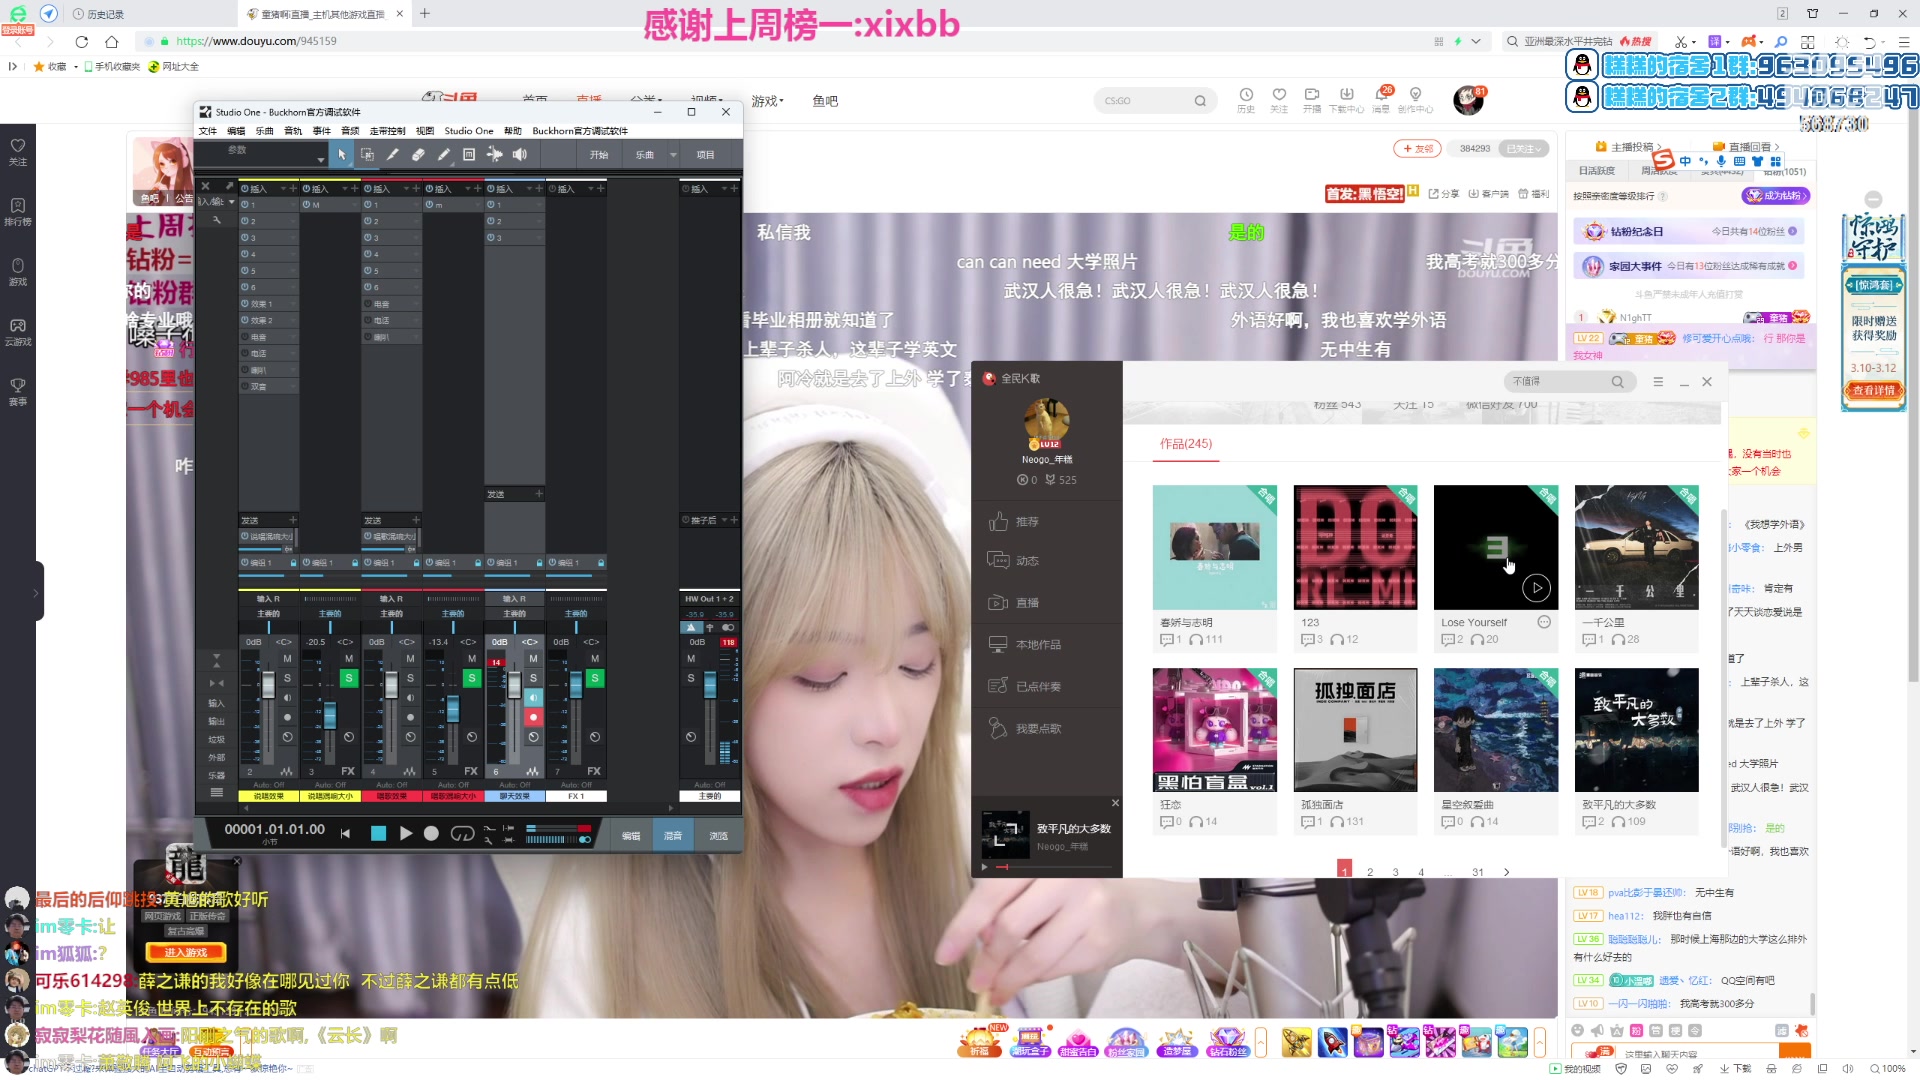Mute the HW Out 1+2 main channel
The height and width of the screenshot is (1080, 1920).
click(x=691, y=659)
